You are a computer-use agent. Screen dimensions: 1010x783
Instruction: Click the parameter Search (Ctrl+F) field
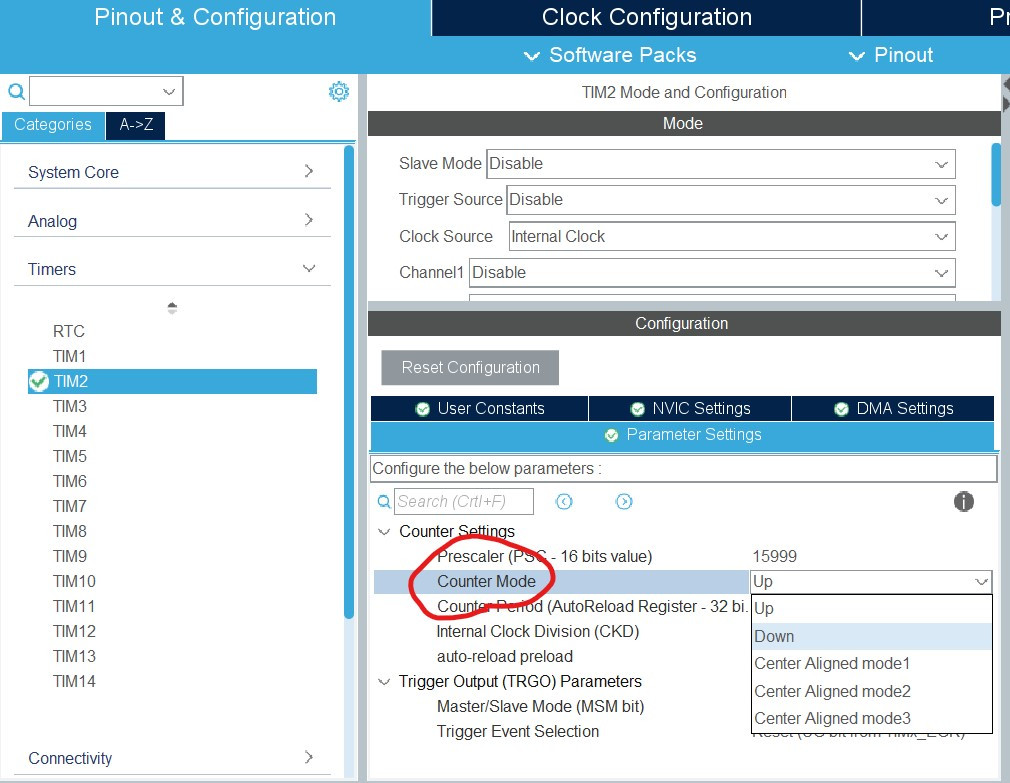(464, 502)
